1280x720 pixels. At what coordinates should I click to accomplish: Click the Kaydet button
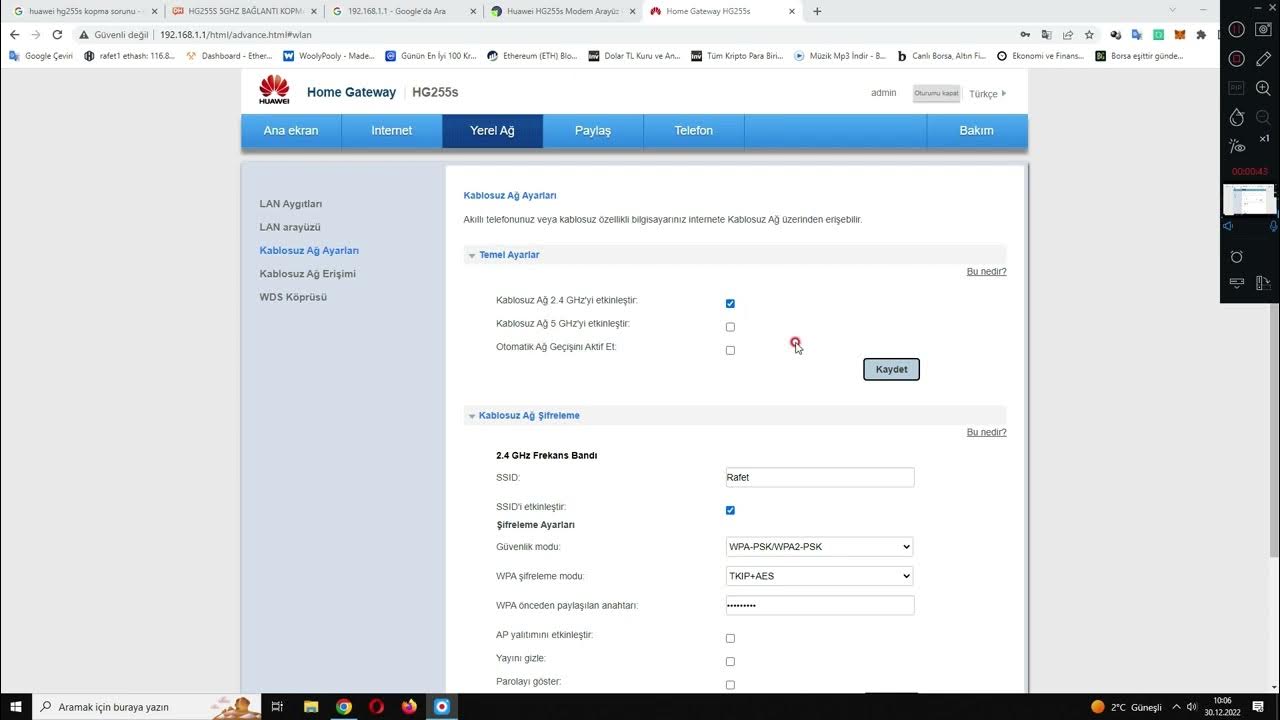tap(891, 369)
